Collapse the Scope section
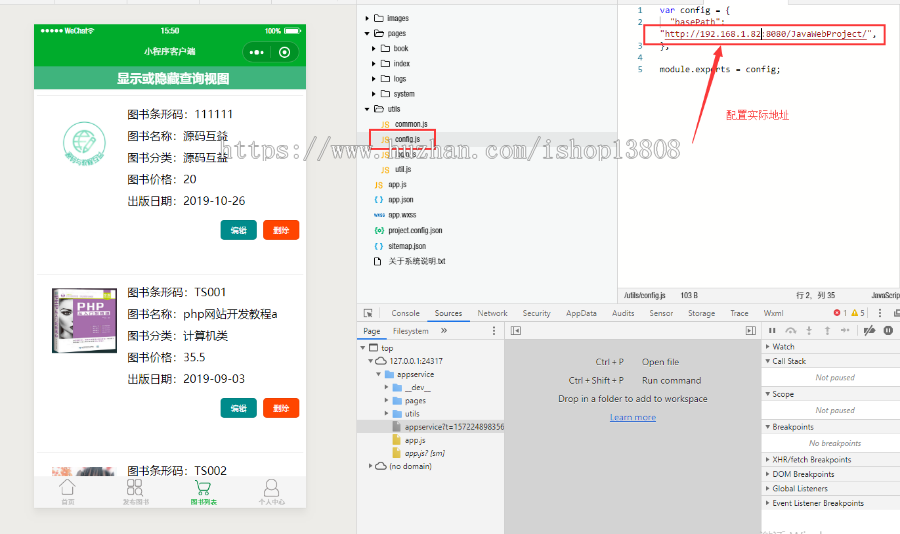 767,394
